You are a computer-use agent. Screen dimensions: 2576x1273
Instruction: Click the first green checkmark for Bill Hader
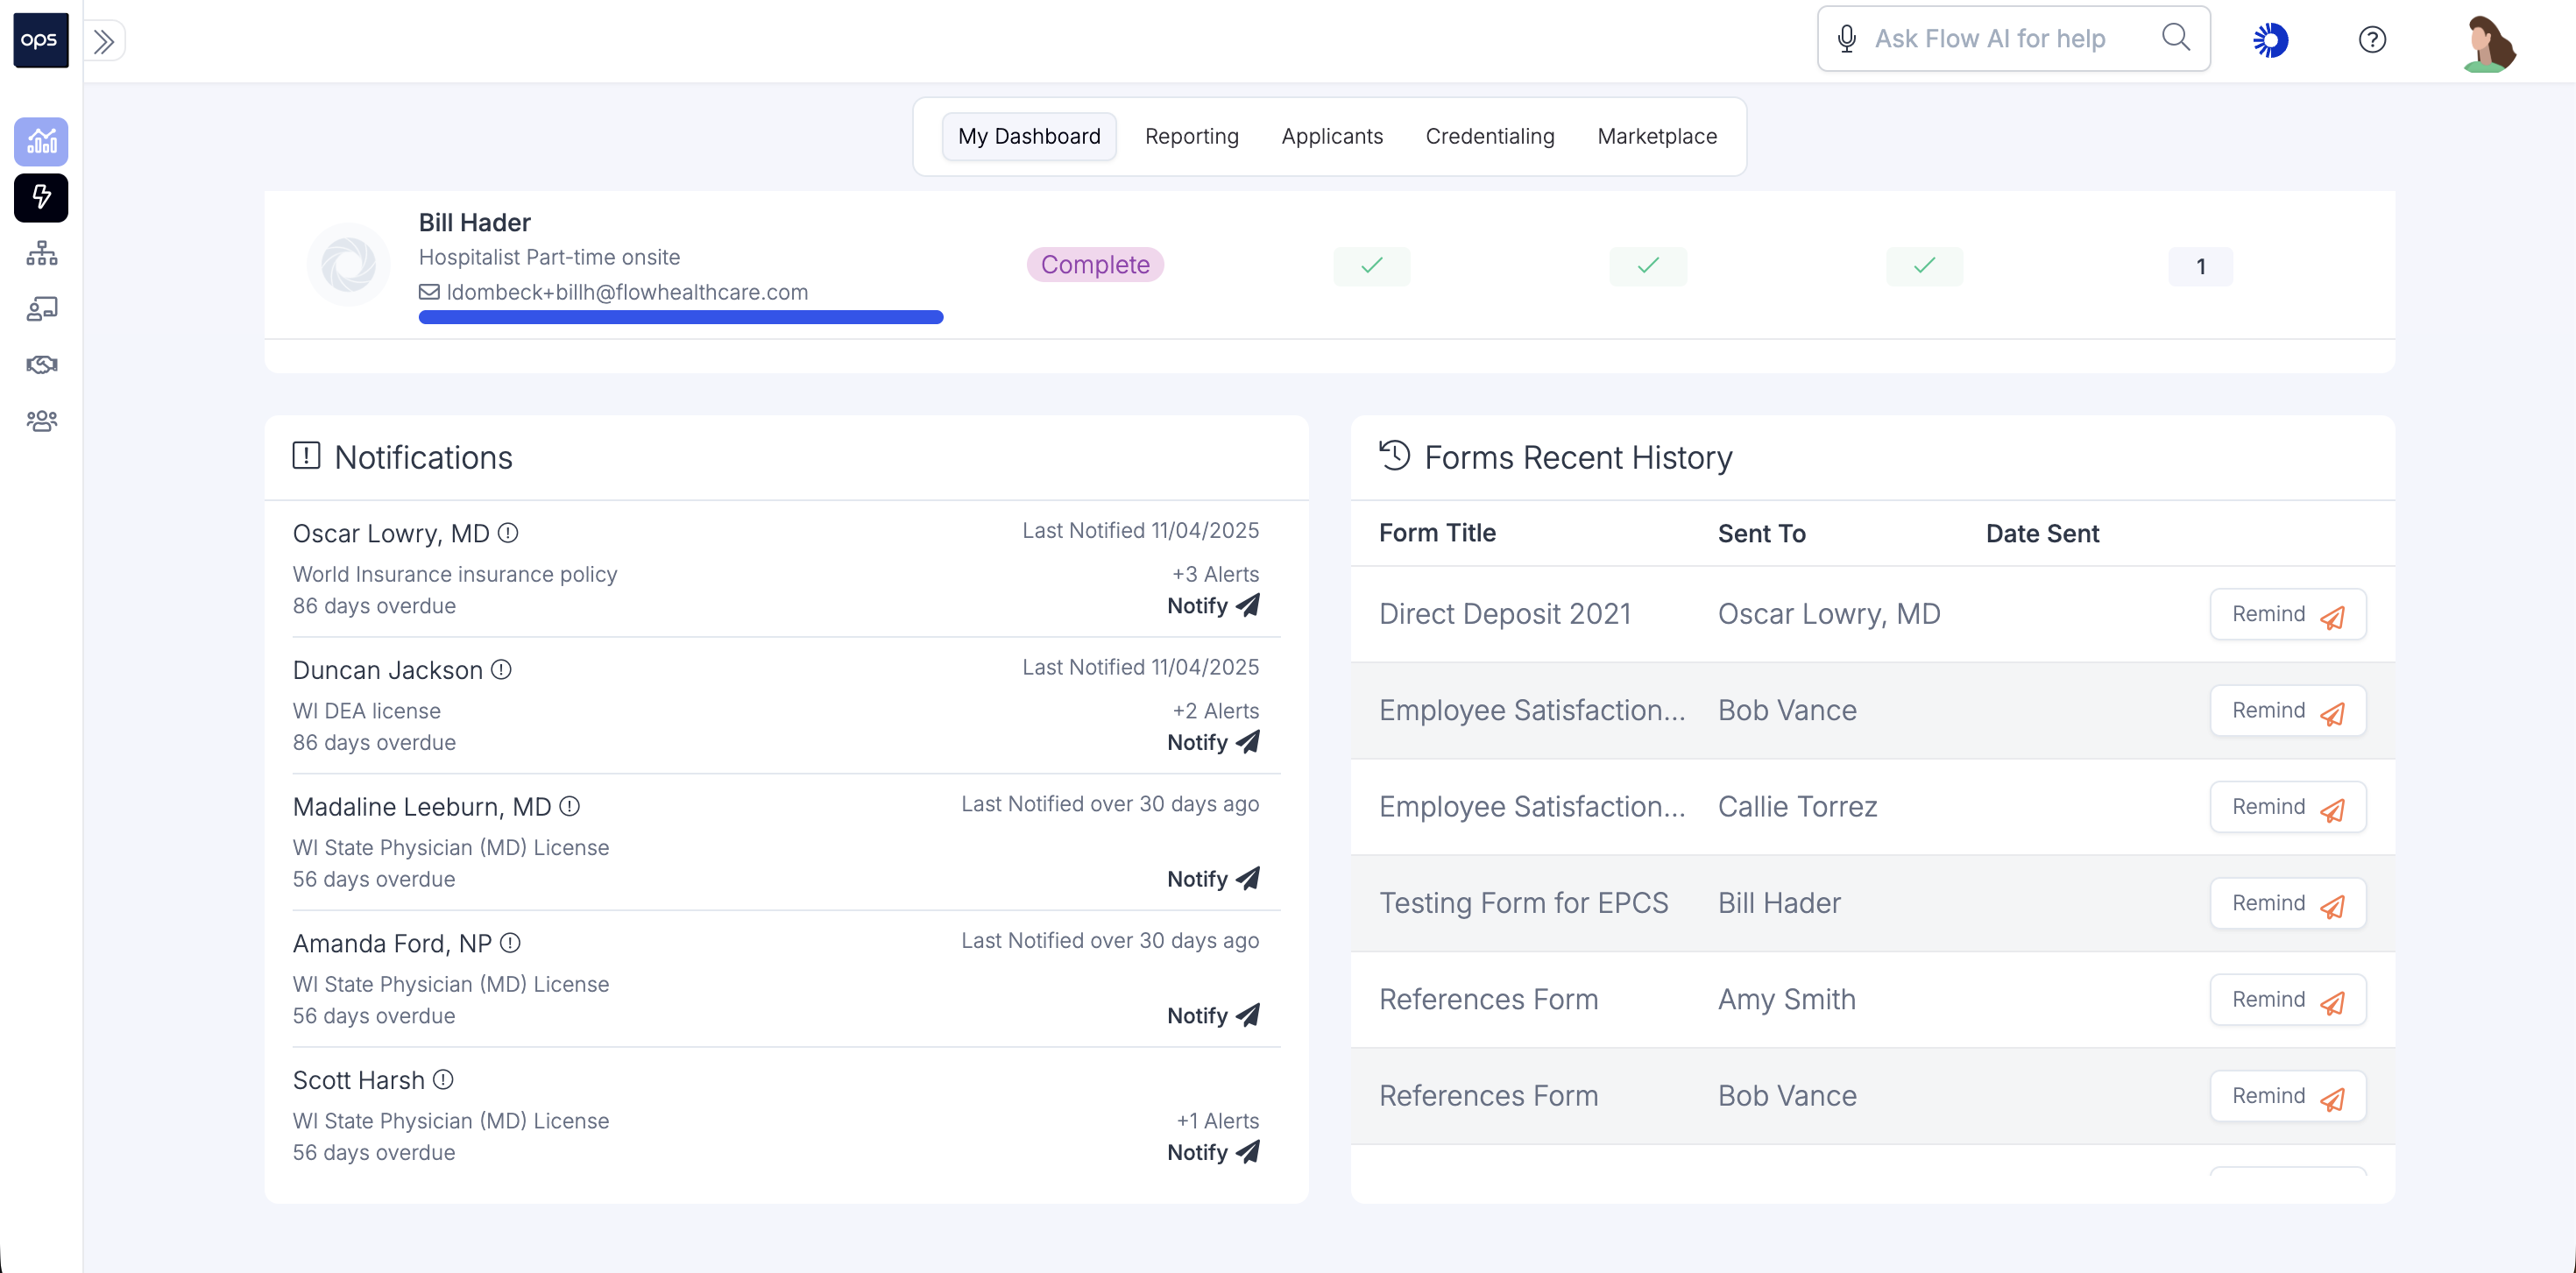pyautogui.click(x=1371, y=266)
